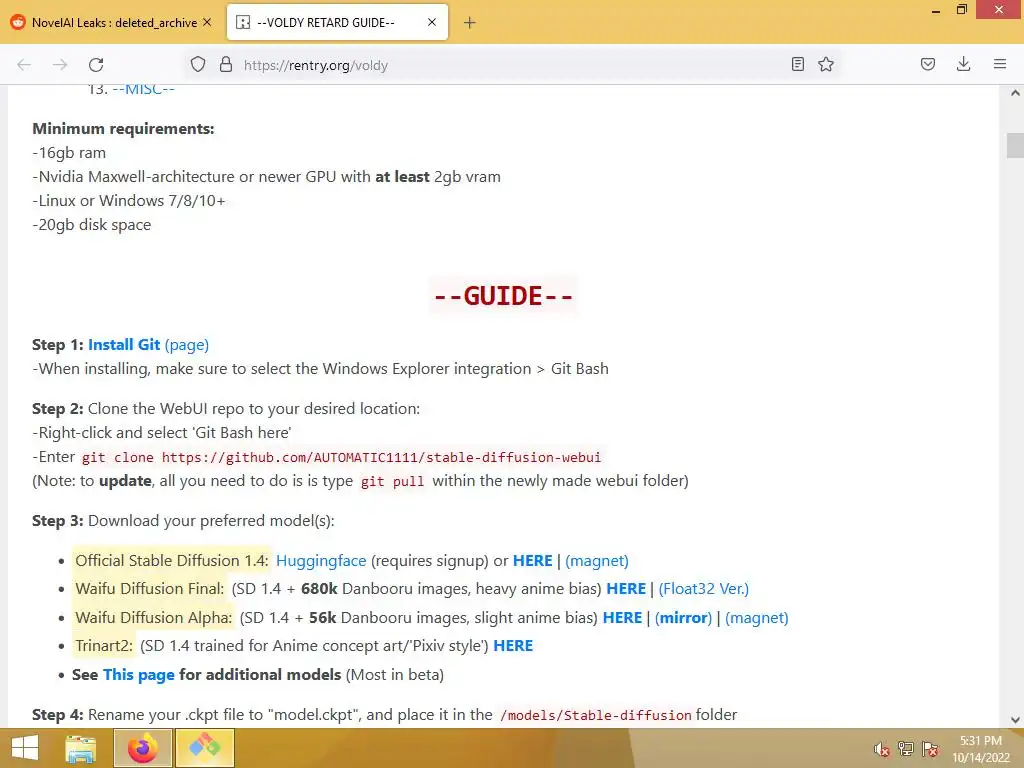Open Firefox application menu
Screen dimensions: 1024x768
point(1000,64)
